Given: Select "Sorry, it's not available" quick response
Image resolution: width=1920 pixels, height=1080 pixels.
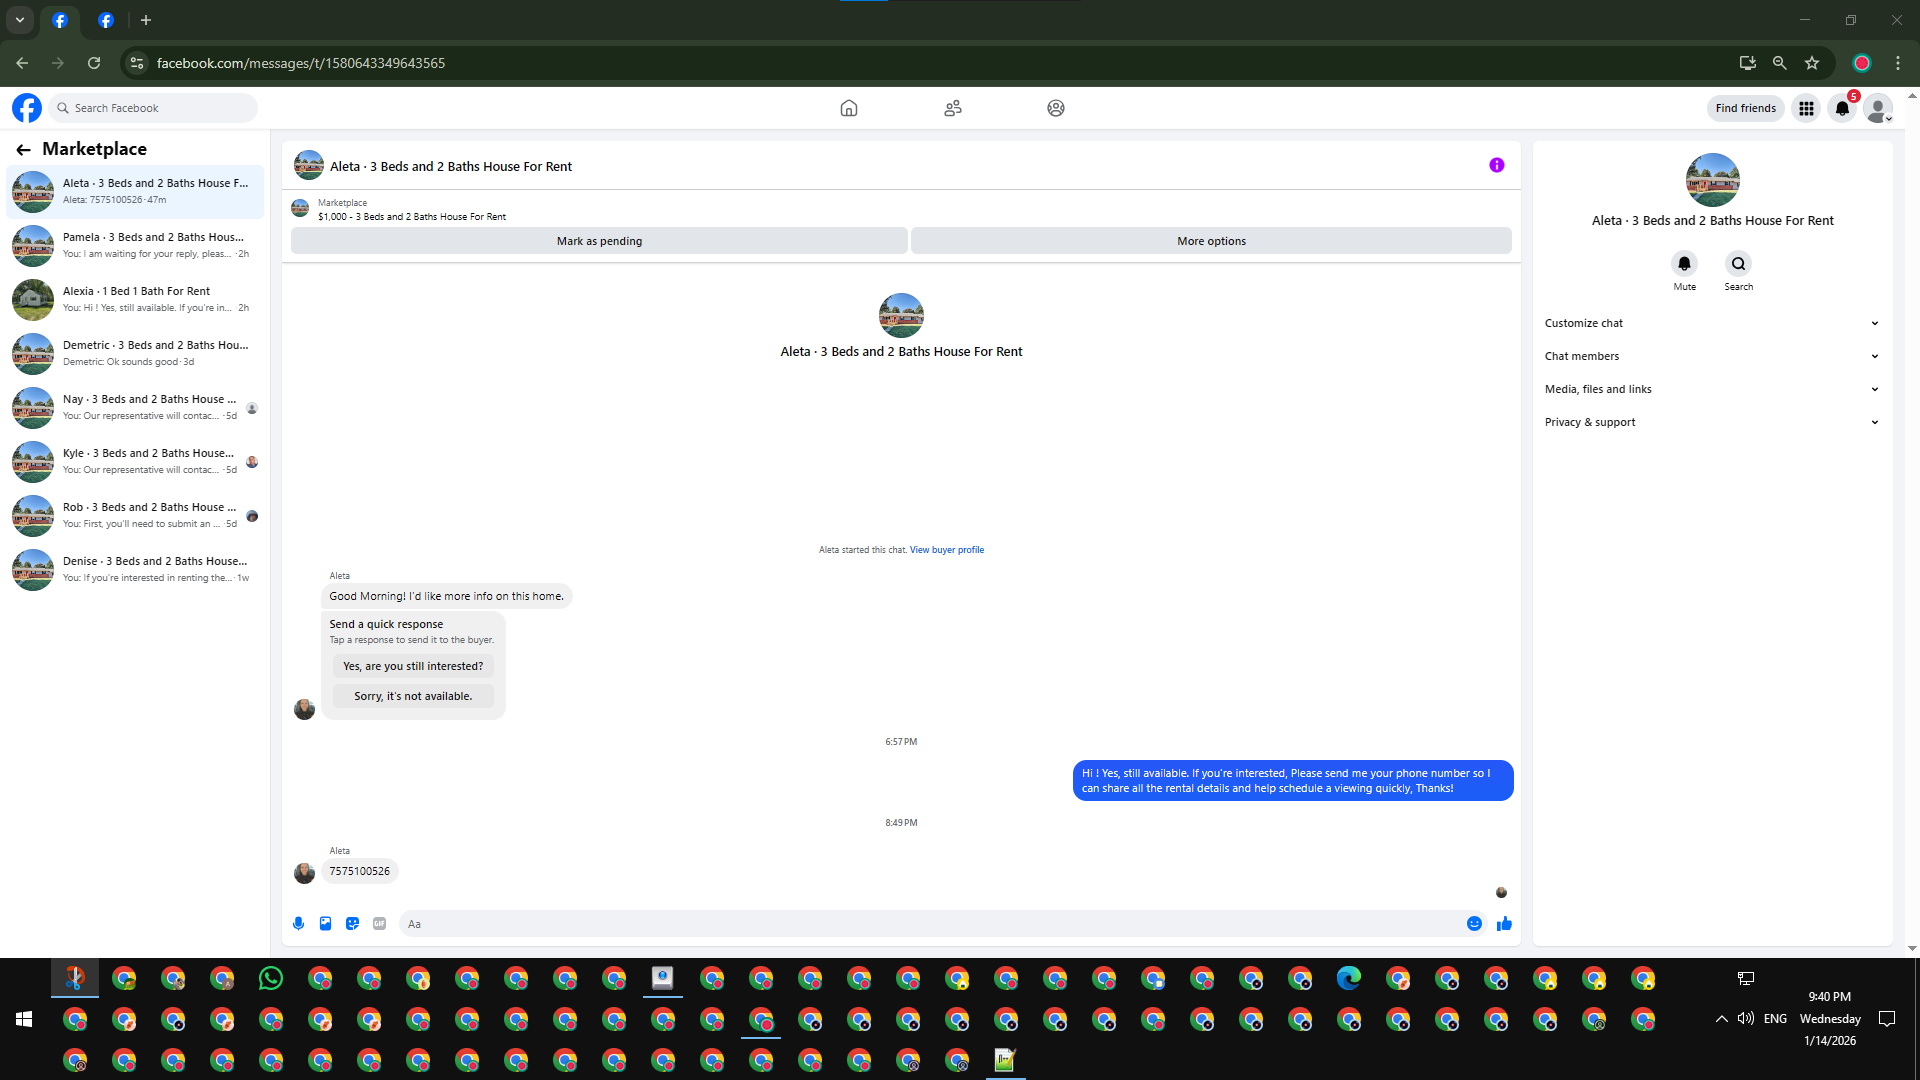Looking at the screenshot, I should coord(413,696).
